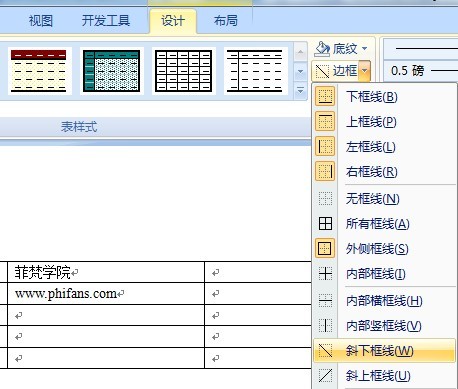Viewport: 458px width, 389px height.
Task: Click the inside vertical border icon (内部竖框线)
Action: point(325,326)
